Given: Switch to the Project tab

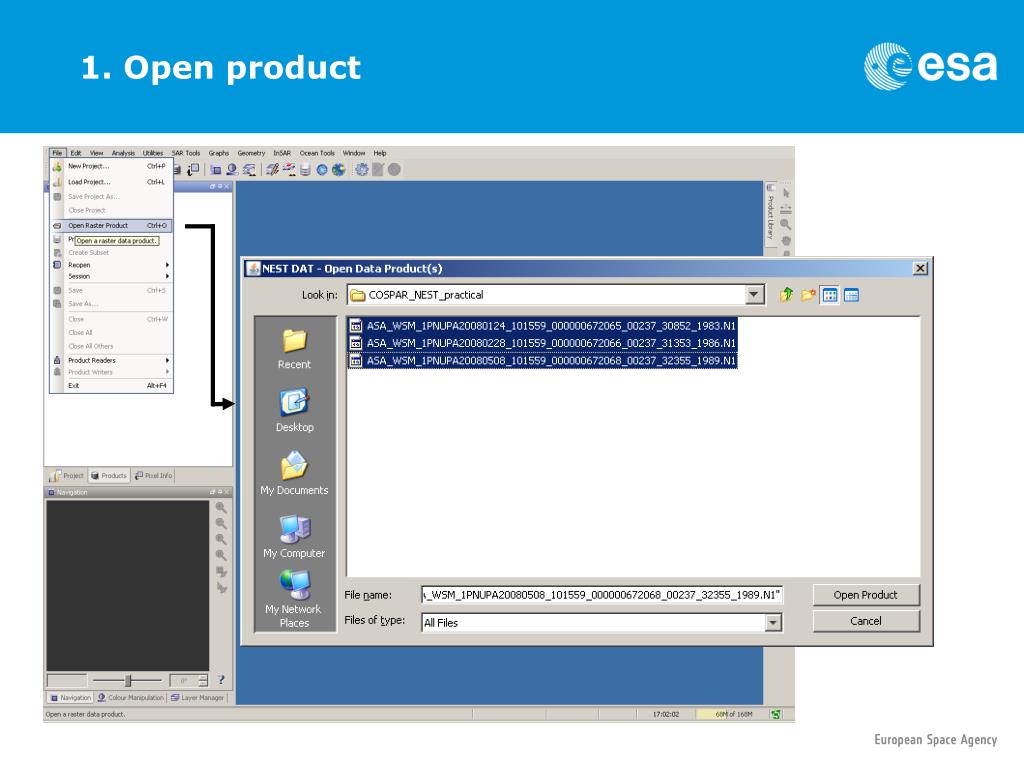Looking at the screenshot, I should [67, 475].
